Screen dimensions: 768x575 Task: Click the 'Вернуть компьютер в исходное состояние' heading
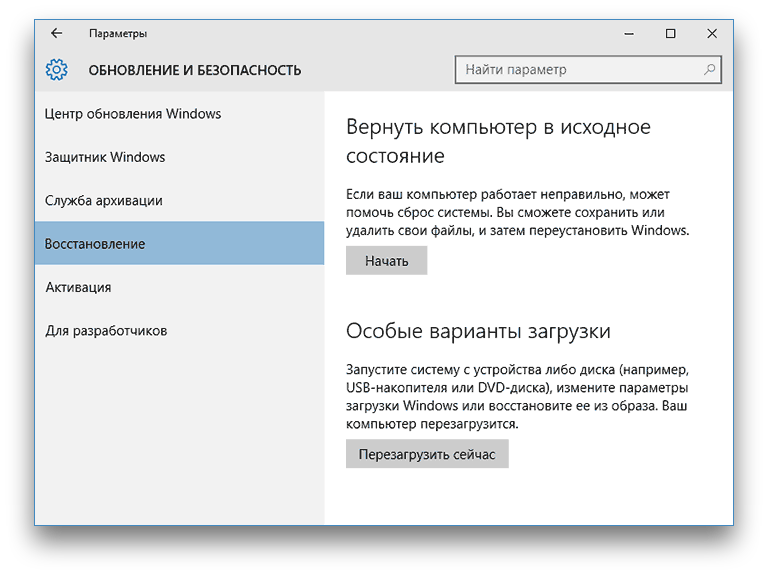click(x=497, y=141)
